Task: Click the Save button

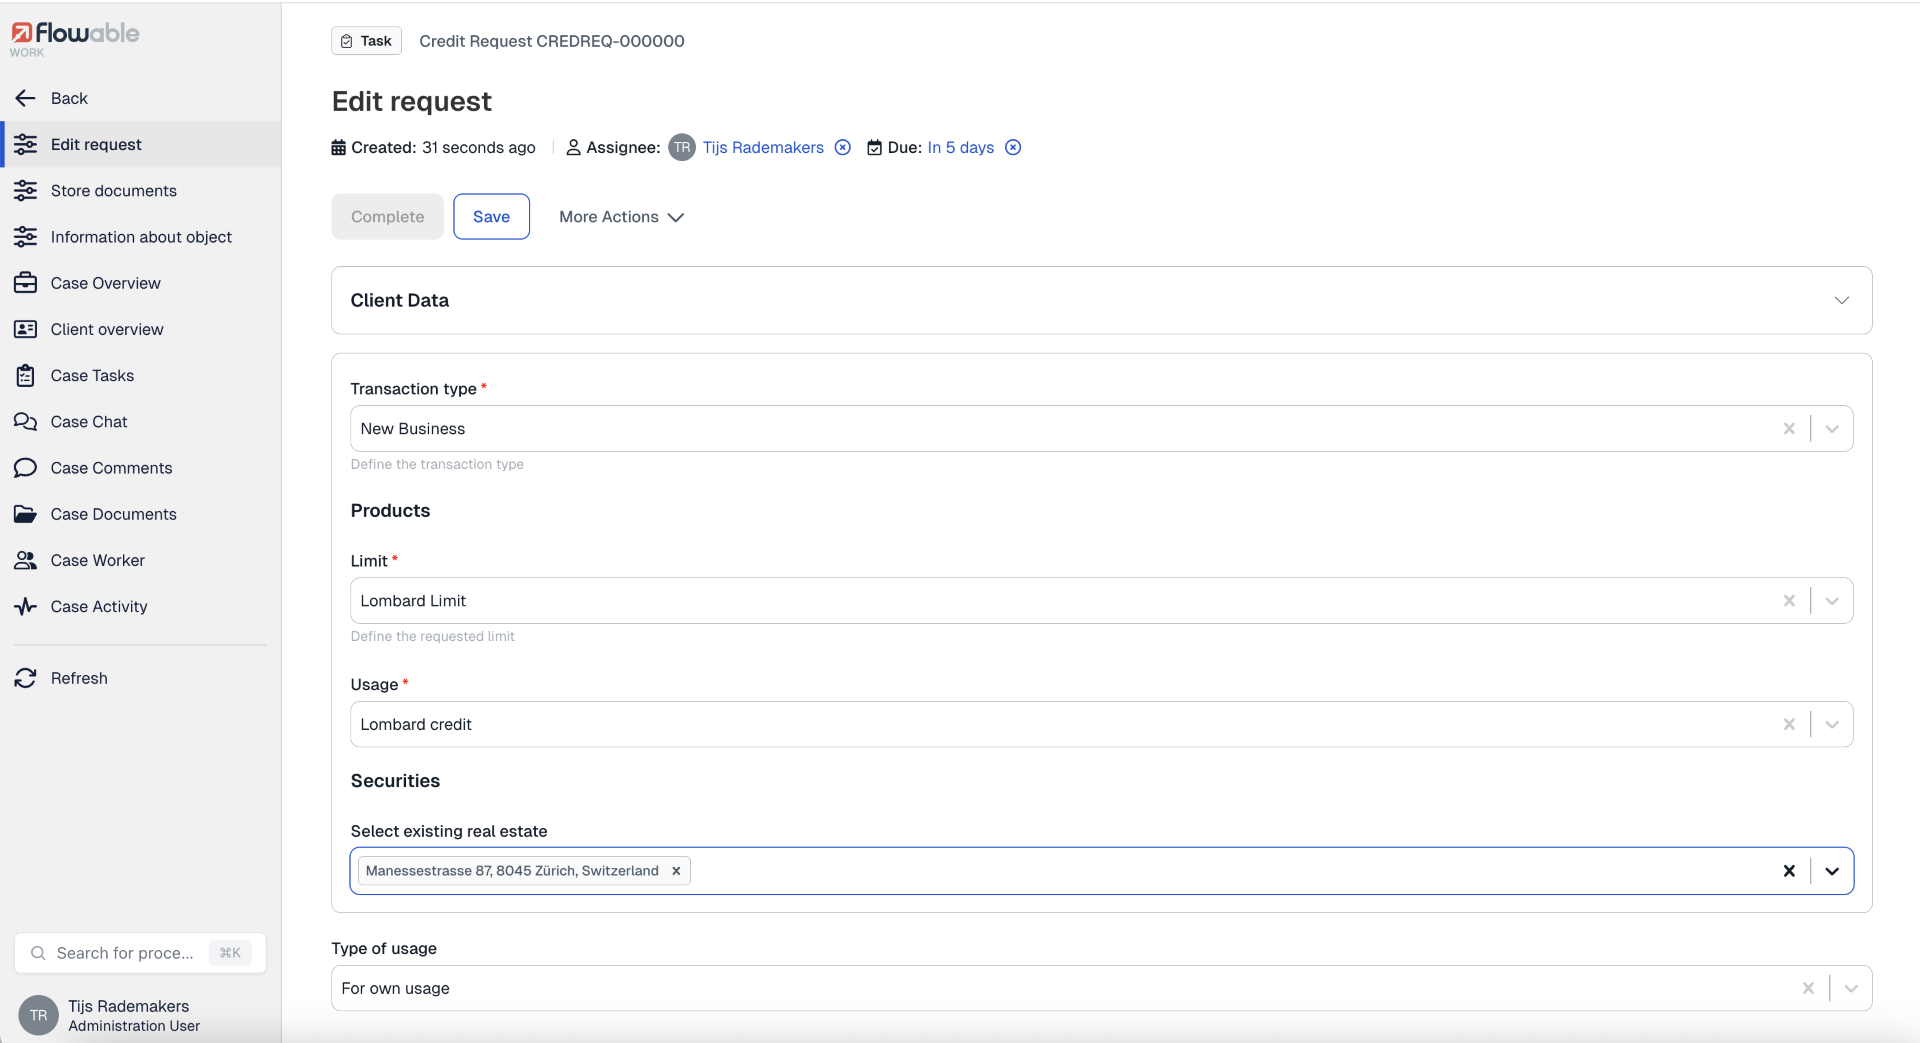Action: pos(491,217)
